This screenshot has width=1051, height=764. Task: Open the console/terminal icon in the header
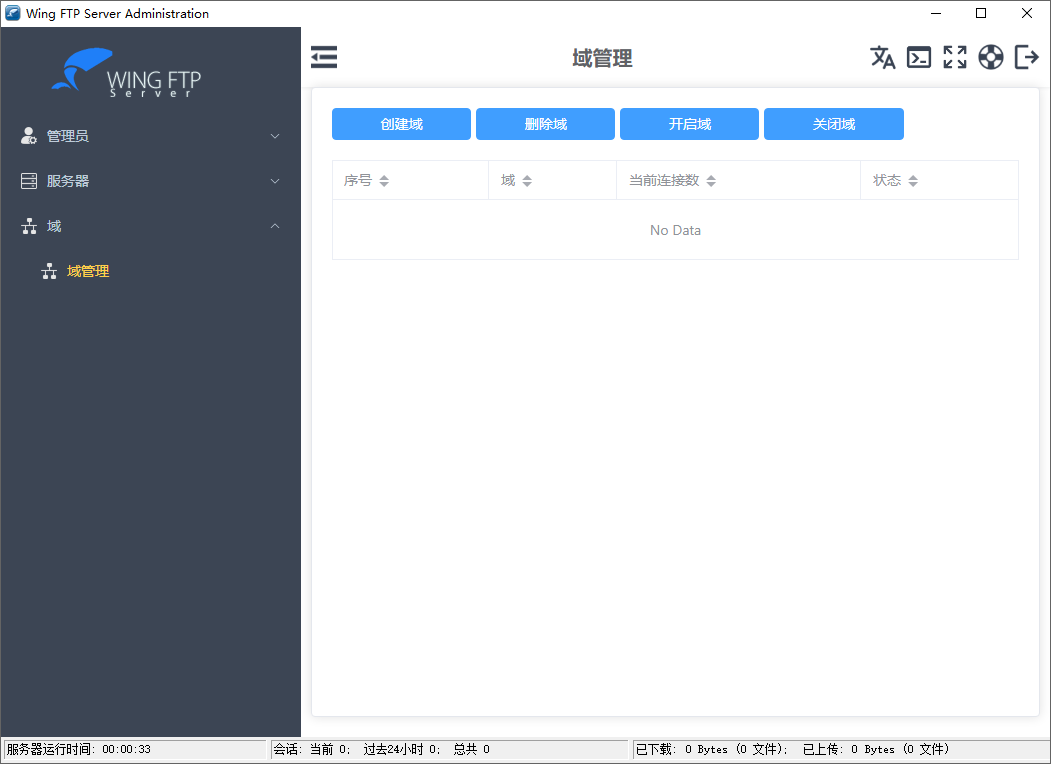919,57
